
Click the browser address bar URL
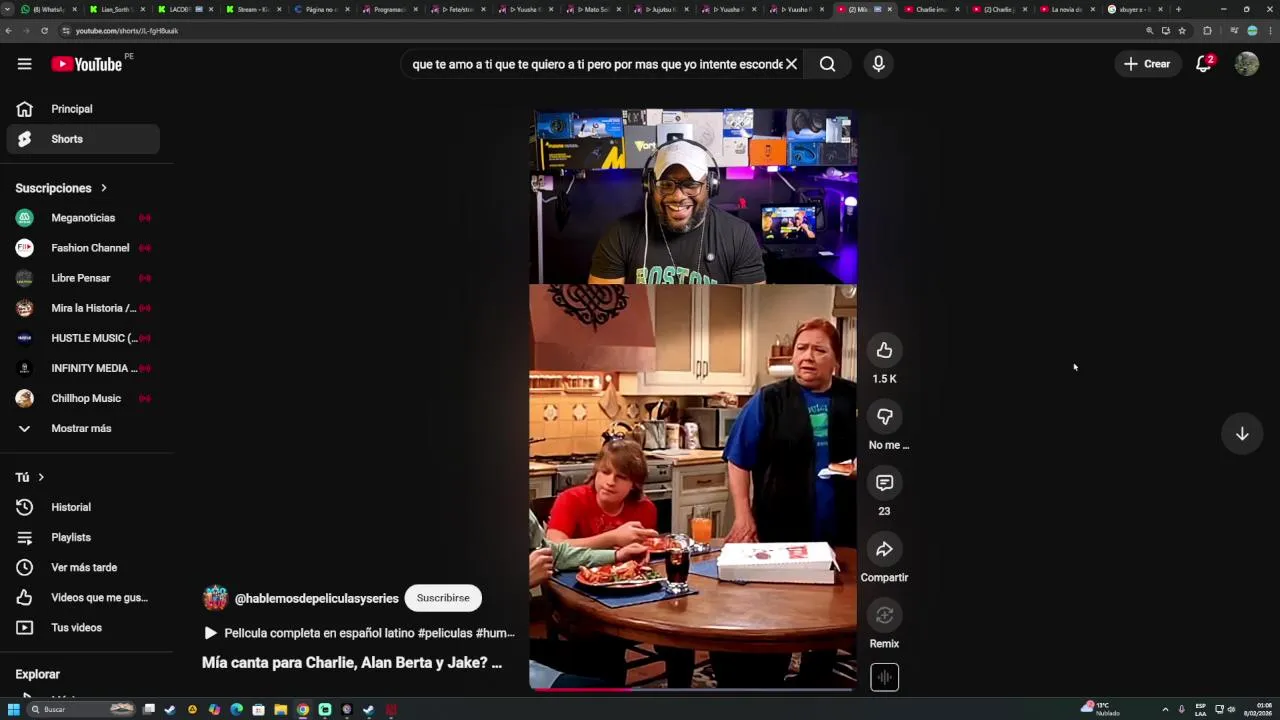(127, 31)
